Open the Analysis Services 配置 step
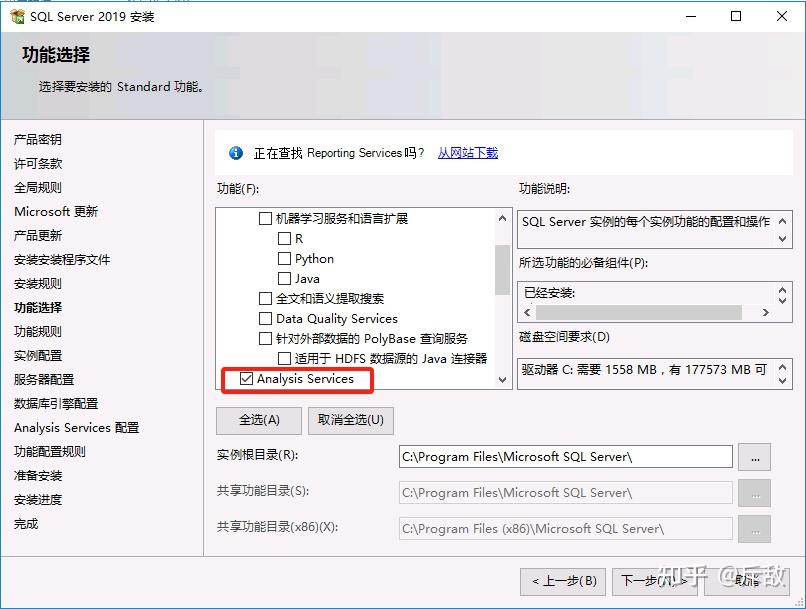 [78, 428]
